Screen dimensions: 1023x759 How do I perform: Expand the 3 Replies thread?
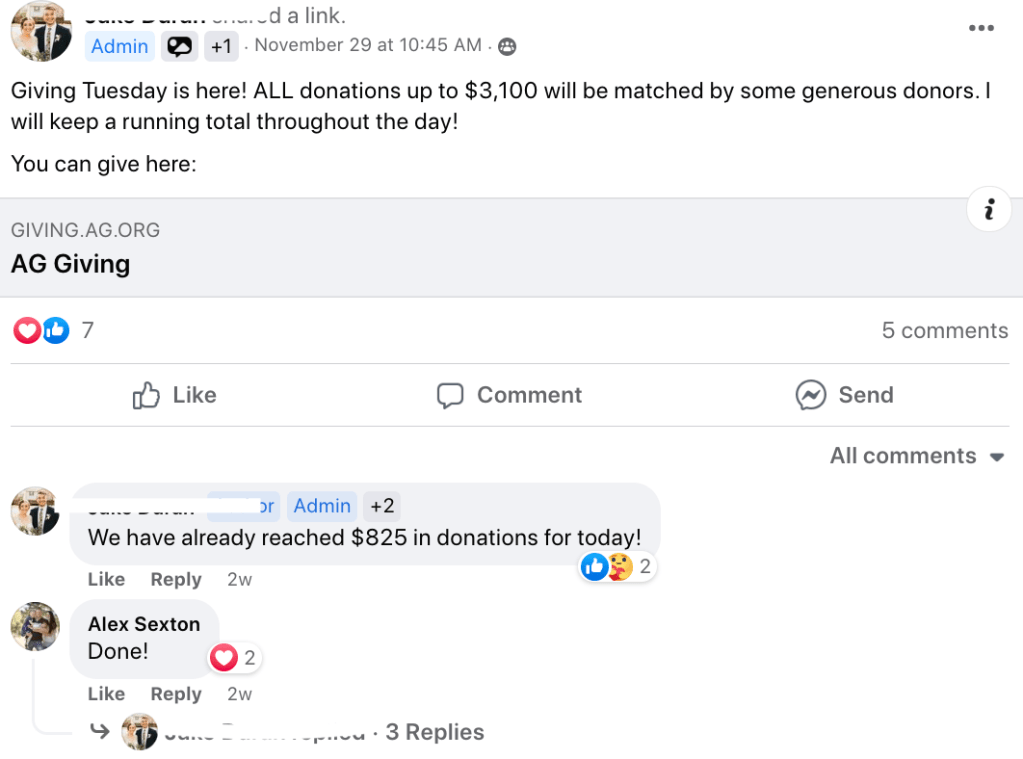(x=434, y=732)
